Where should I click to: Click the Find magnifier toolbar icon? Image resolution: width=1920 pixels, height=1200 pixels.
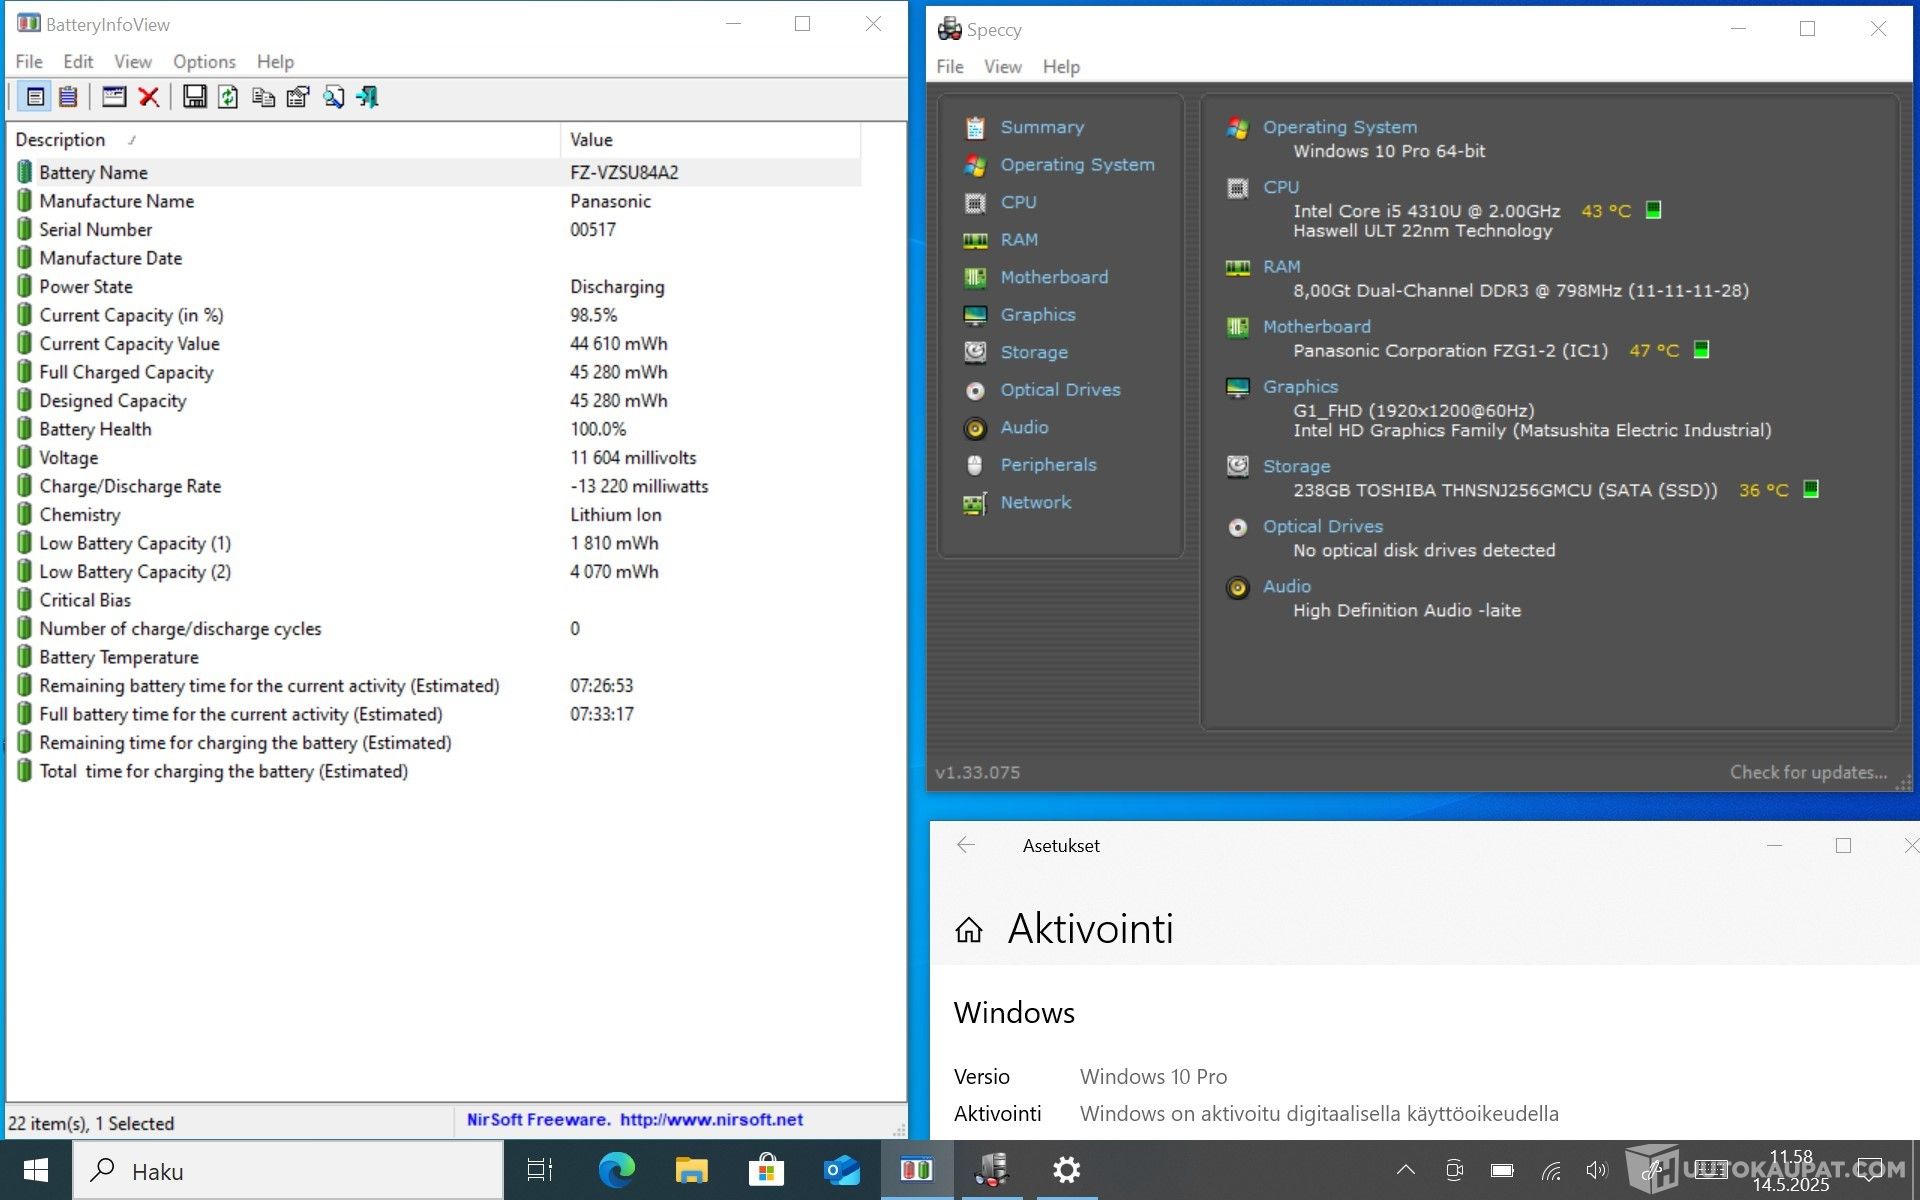(333, 97)
